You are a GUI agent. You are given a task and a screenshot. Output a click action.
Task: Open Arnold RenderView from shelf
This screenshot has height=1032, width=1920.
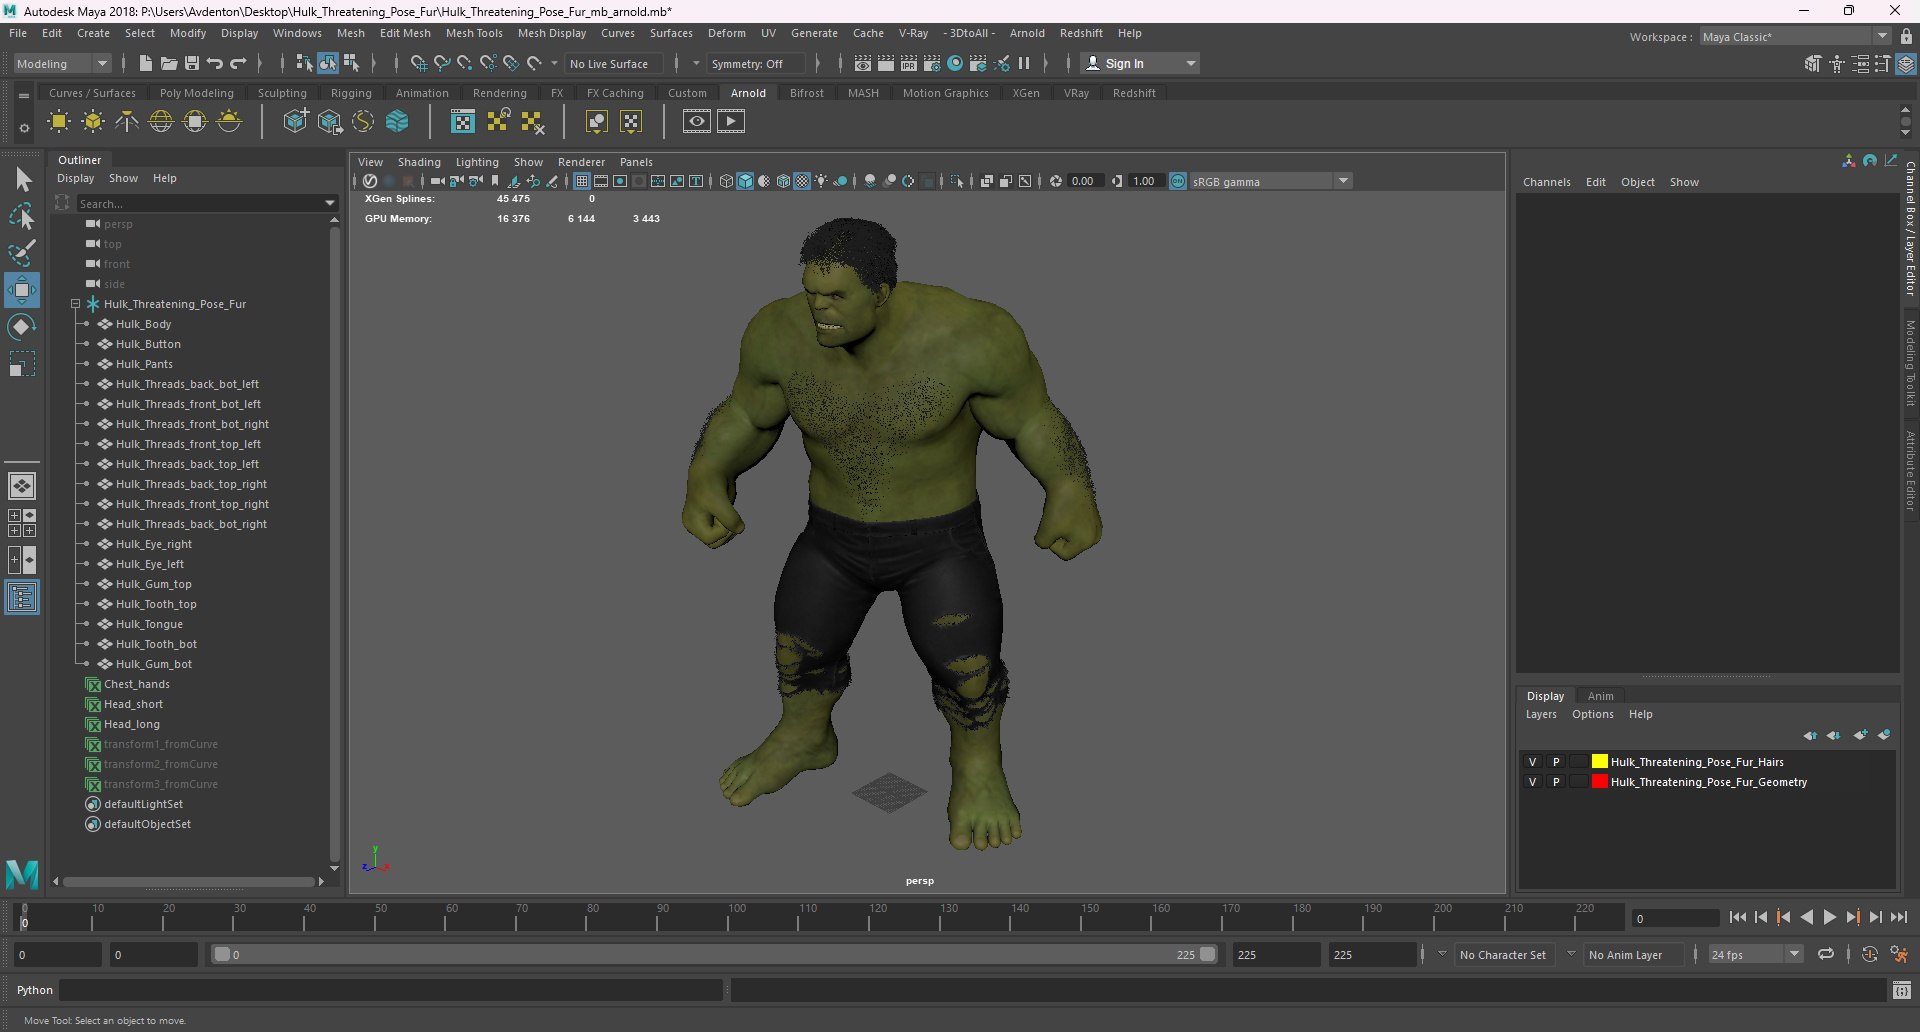697,122
